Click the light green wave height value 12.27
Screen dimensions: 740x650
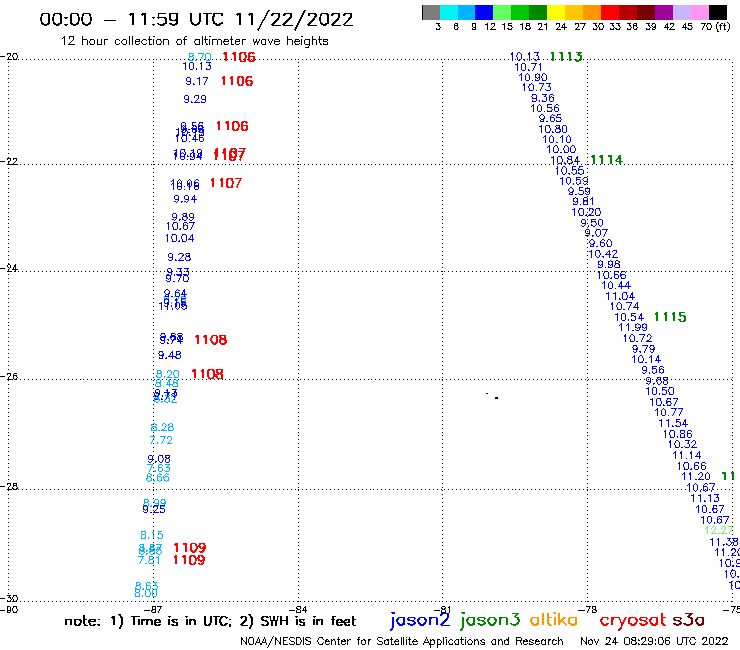click(x=718, y=530)
